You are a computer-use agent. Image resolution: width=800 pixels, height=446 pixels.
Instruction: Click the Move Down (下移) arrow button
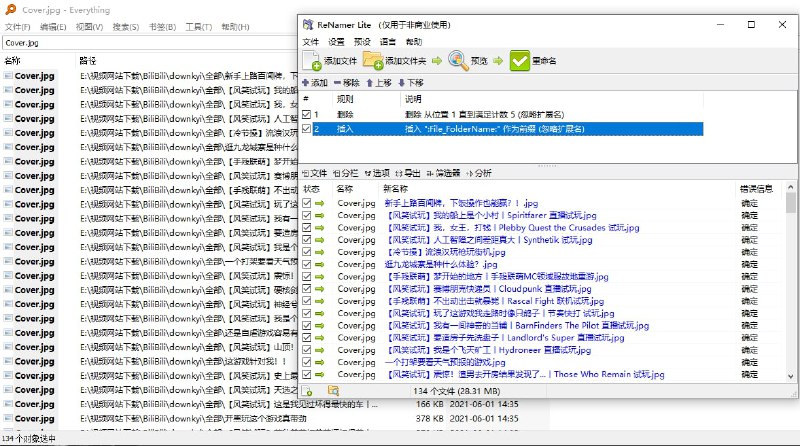click(x=411, y=83)
